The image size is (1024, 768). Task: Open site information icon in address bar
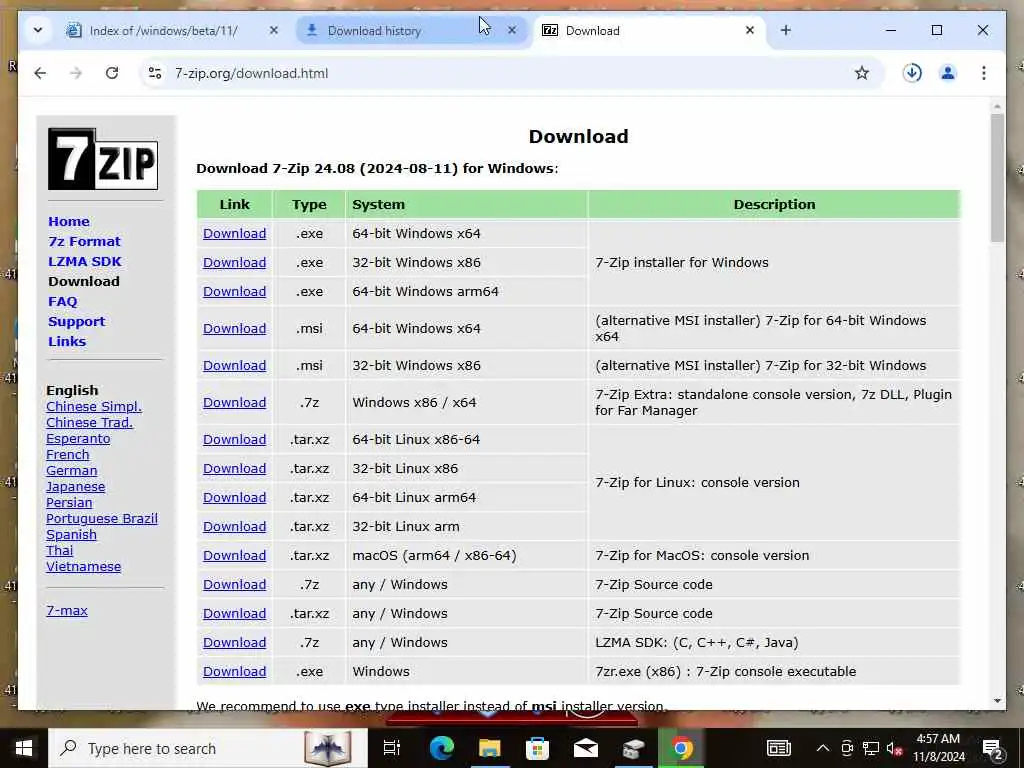[x=155, y=73]
